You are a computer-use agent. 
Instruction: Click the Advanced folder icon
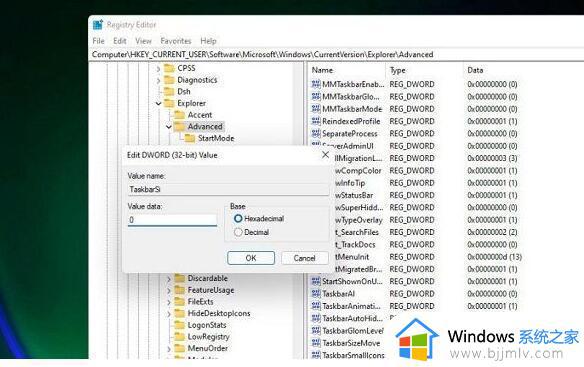pyautogui.click(x=180, y=127)
